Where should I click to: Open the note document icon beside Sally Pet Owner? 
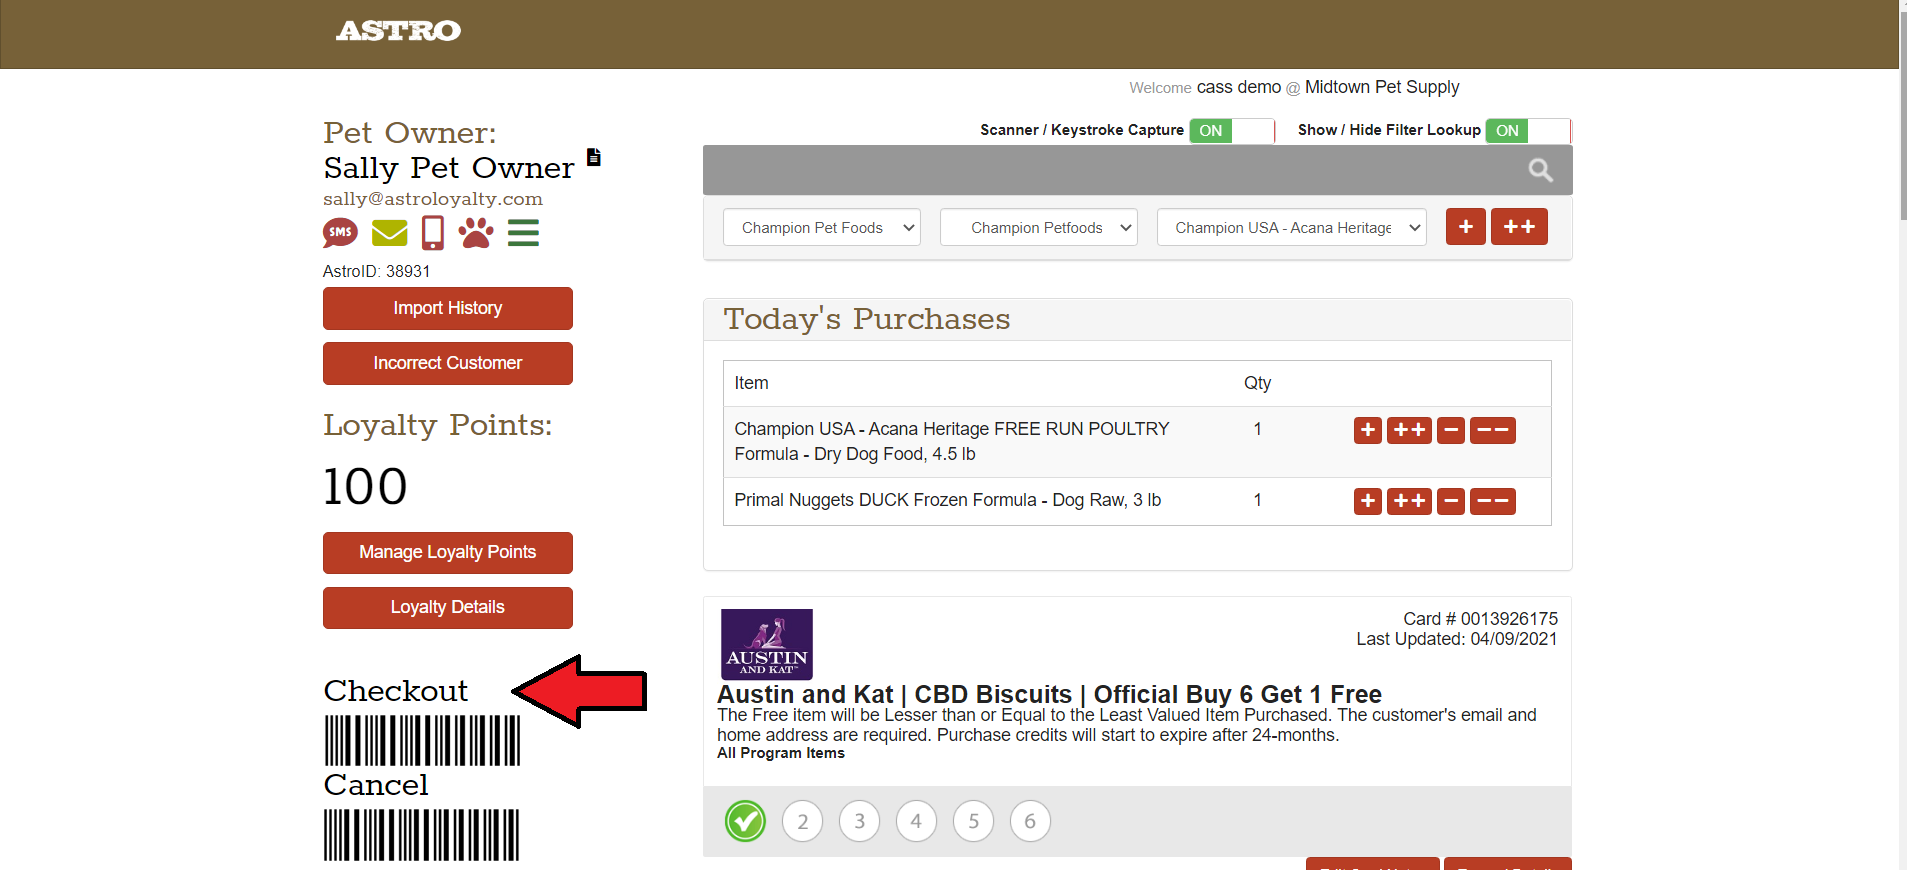click(x=594, y=157)
